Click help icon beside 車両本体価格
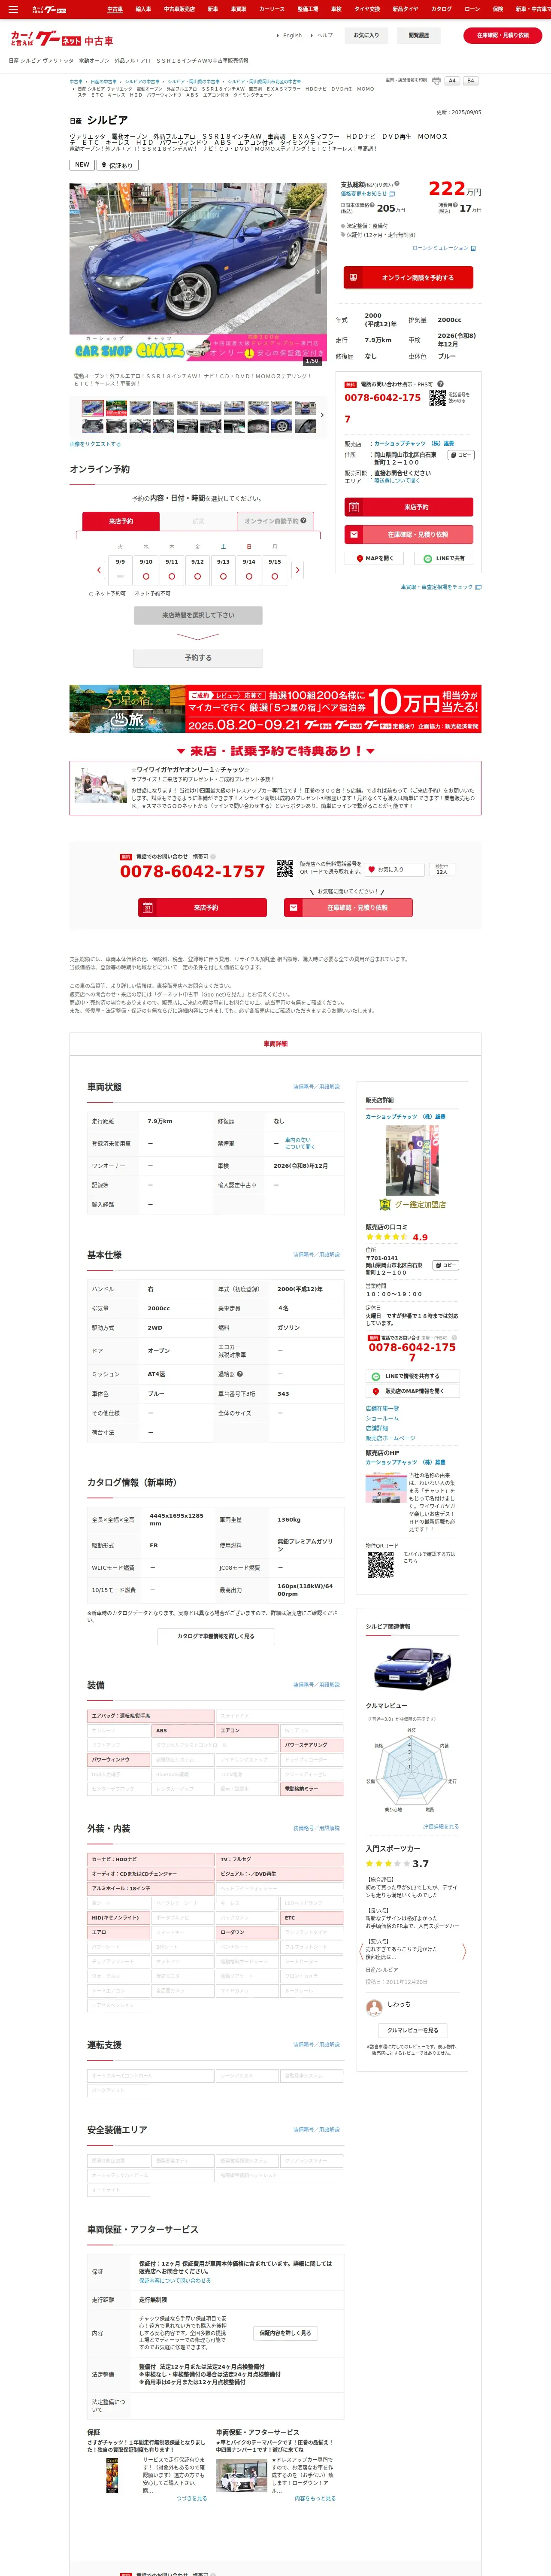 [371, 205]
